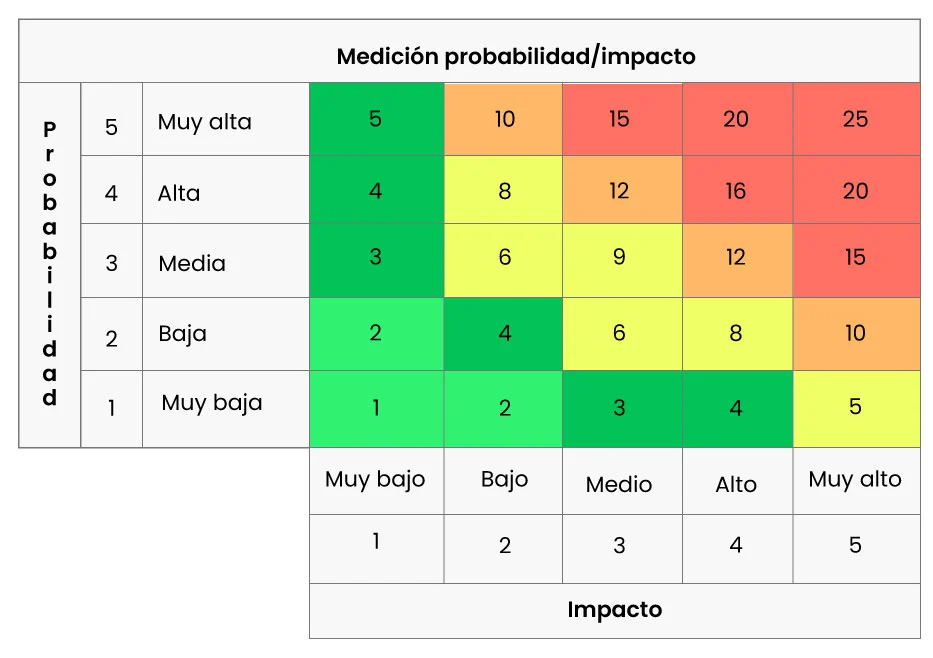Click the red cell with value 25
Screen dimensions: 933x658
click(x=855, y=119)
